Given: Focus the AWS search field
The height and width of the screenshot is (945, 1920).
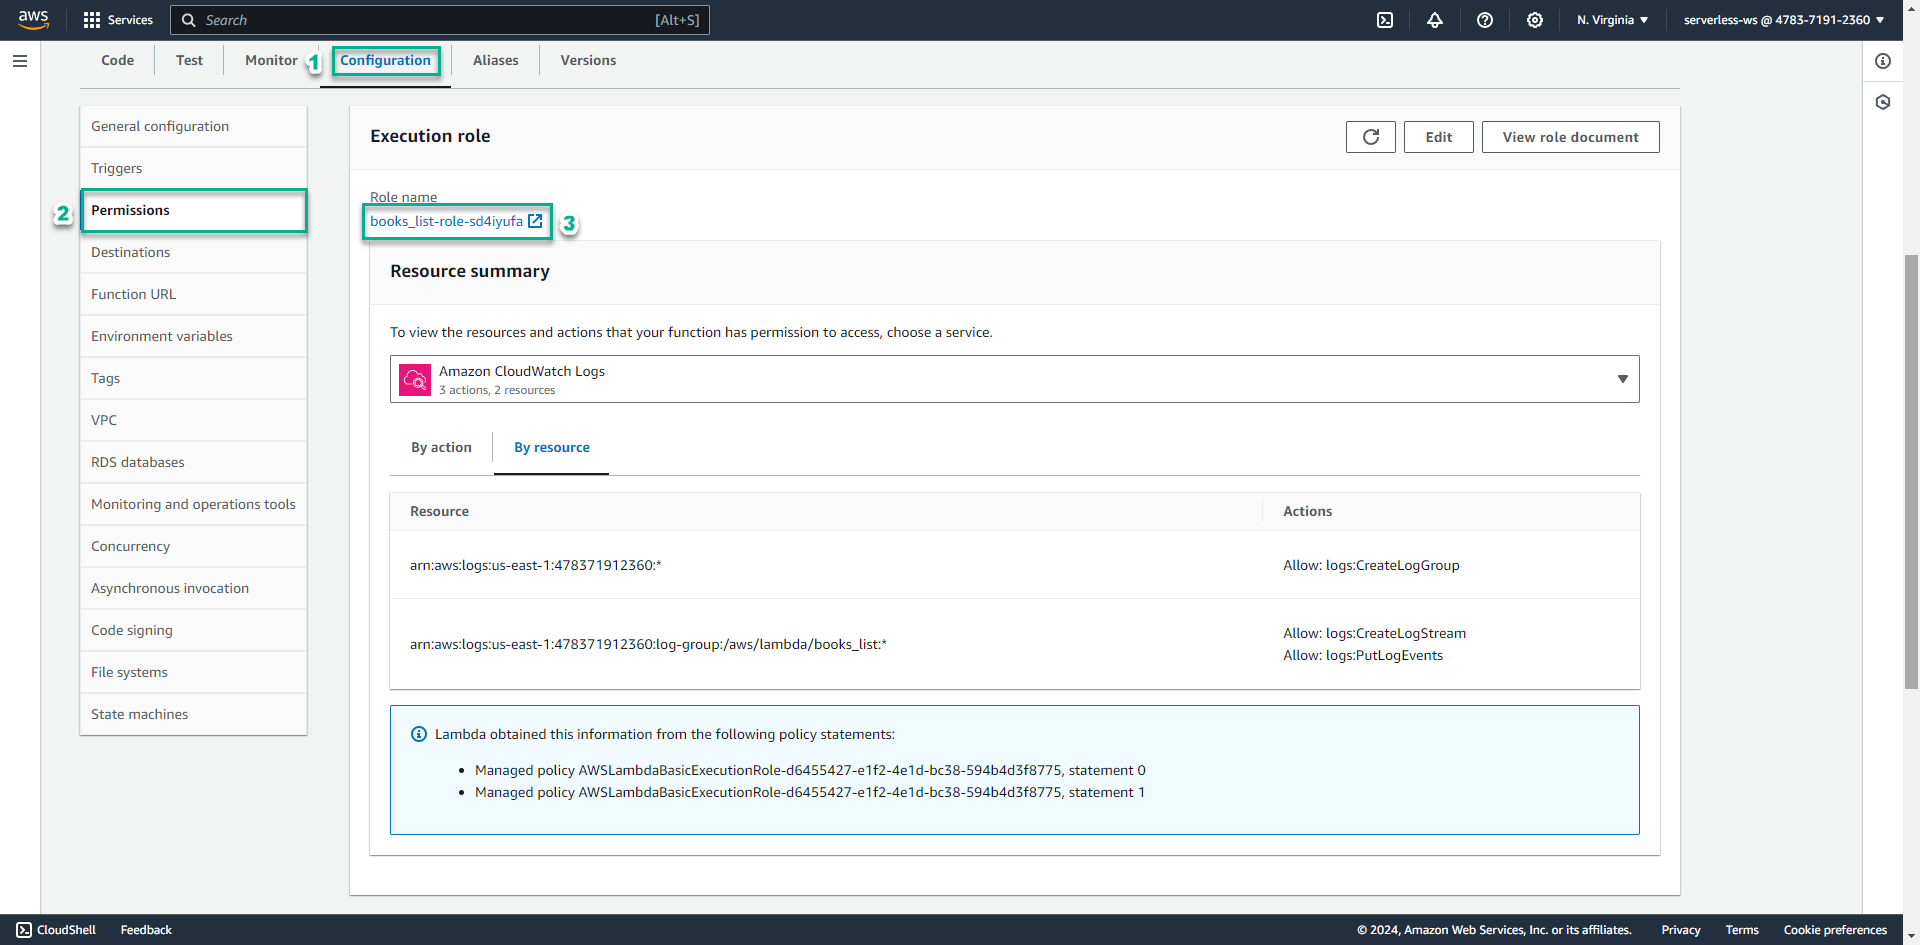Looking at the screenshot, I should click(x=440, y=20).
